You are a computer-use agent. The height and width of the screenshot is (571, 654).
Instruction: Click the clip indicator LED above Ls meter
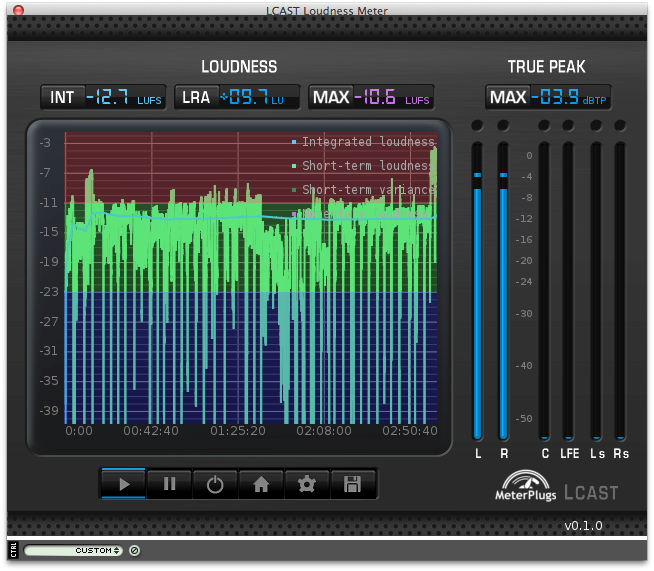pyautogui.click(x=596, y=125)
